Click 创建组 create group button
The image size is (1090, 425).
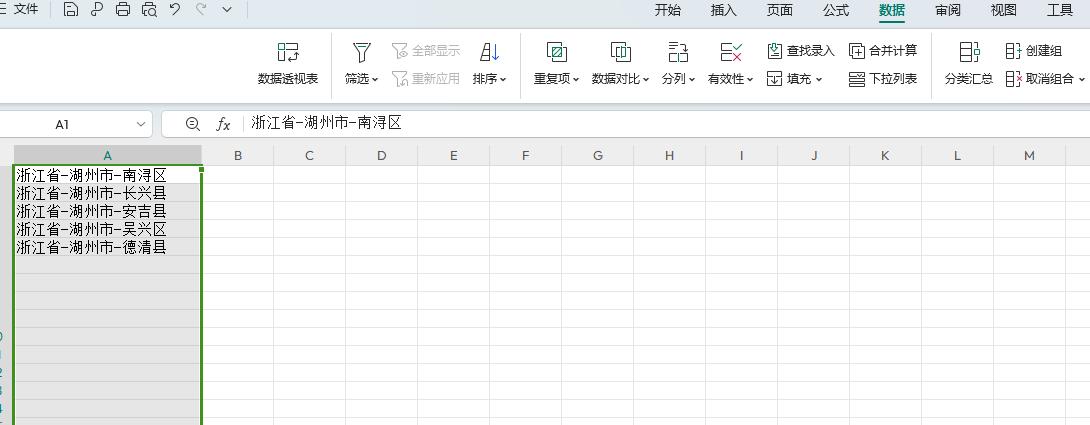[1034, 51]
